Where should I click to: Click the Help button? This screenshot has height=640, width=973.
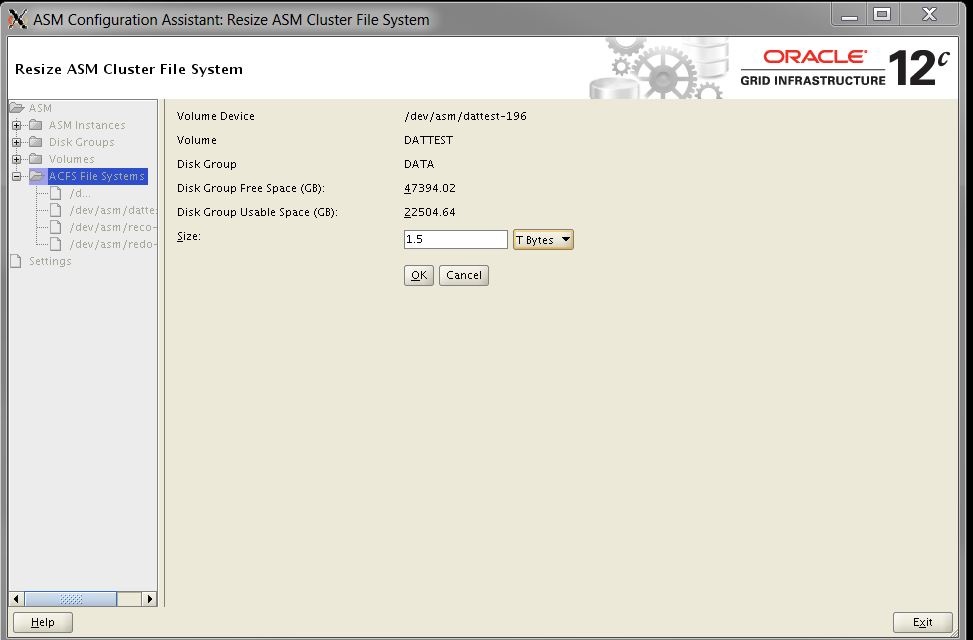pos(42,622)
